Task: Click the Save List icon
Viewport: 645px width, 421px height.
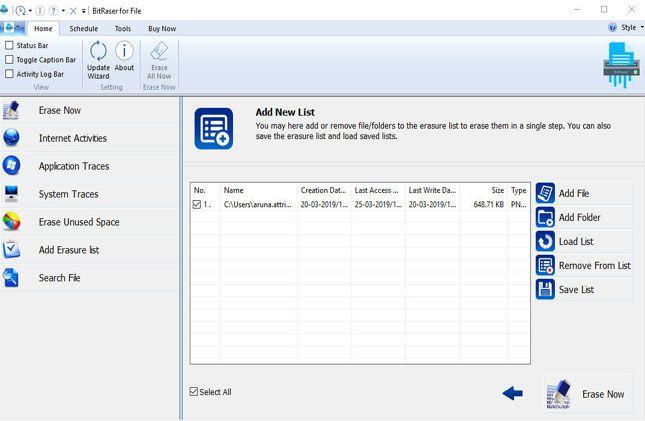Action: click(x=546, y=289)
